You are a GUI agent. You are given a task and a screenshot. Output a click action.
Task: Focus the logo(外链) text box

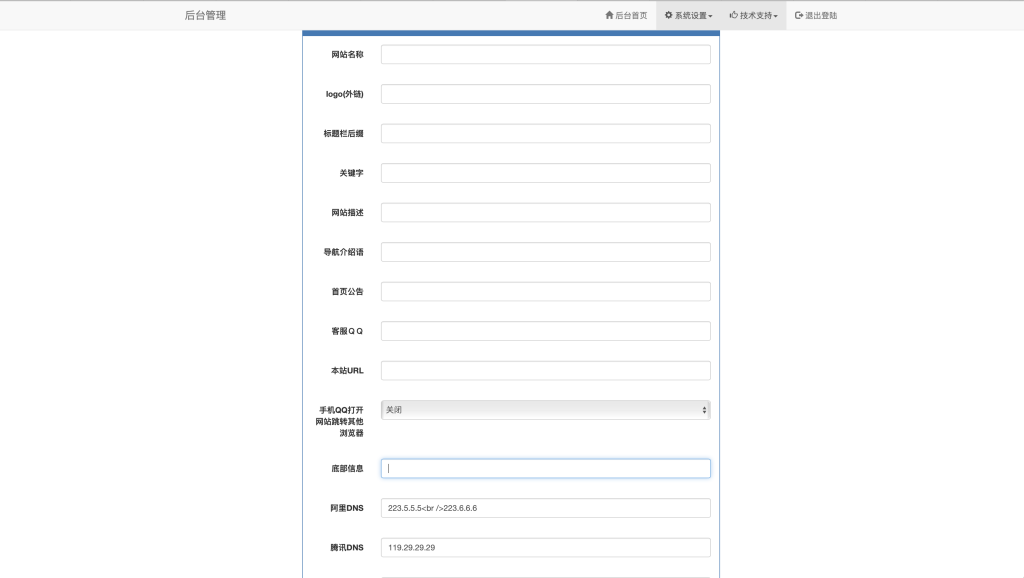pyautogui.click(x=545, y=93)
